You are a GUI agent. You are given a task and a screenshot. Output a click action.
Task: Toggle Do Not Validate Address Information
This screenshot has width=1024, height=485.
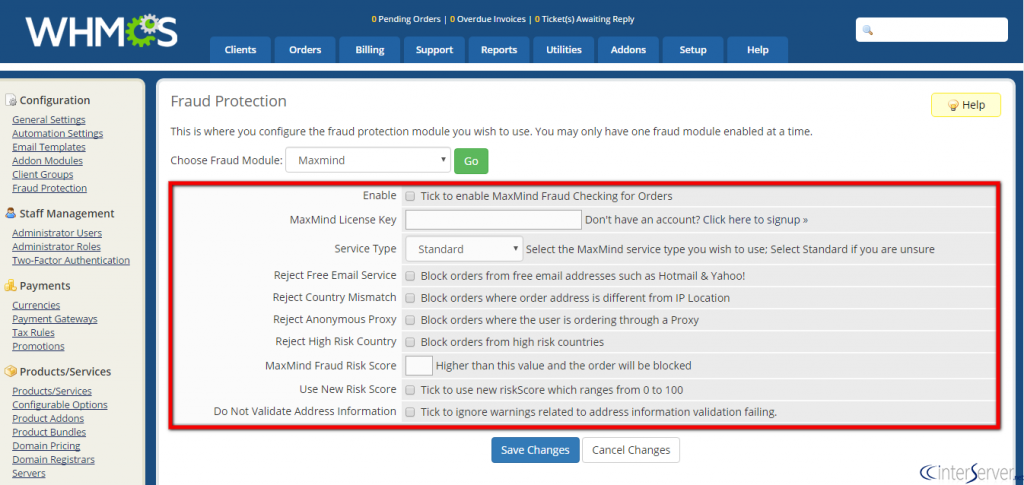pyautogui.click(x=410, y=413)
